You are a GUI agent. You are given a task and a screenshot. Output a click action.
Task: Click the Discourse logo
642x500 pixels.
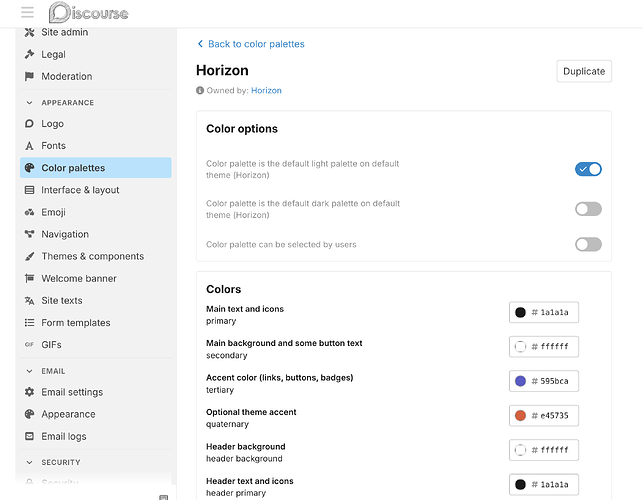click(88, 13)
